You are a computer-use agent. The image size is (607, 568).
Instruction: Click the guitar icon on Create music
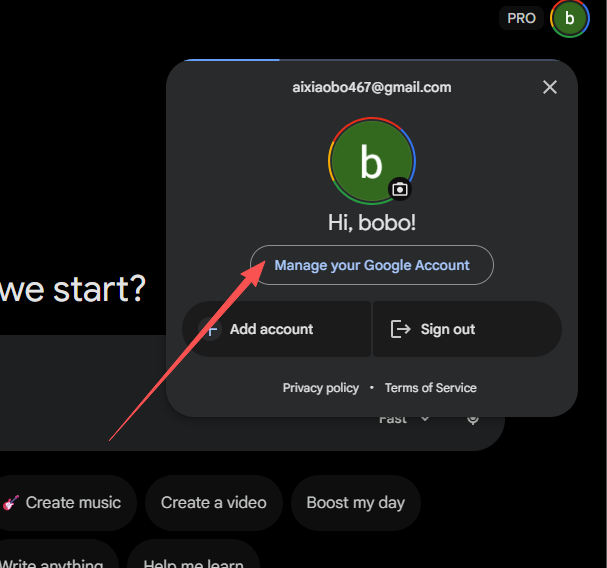click(x=12, y=502)
